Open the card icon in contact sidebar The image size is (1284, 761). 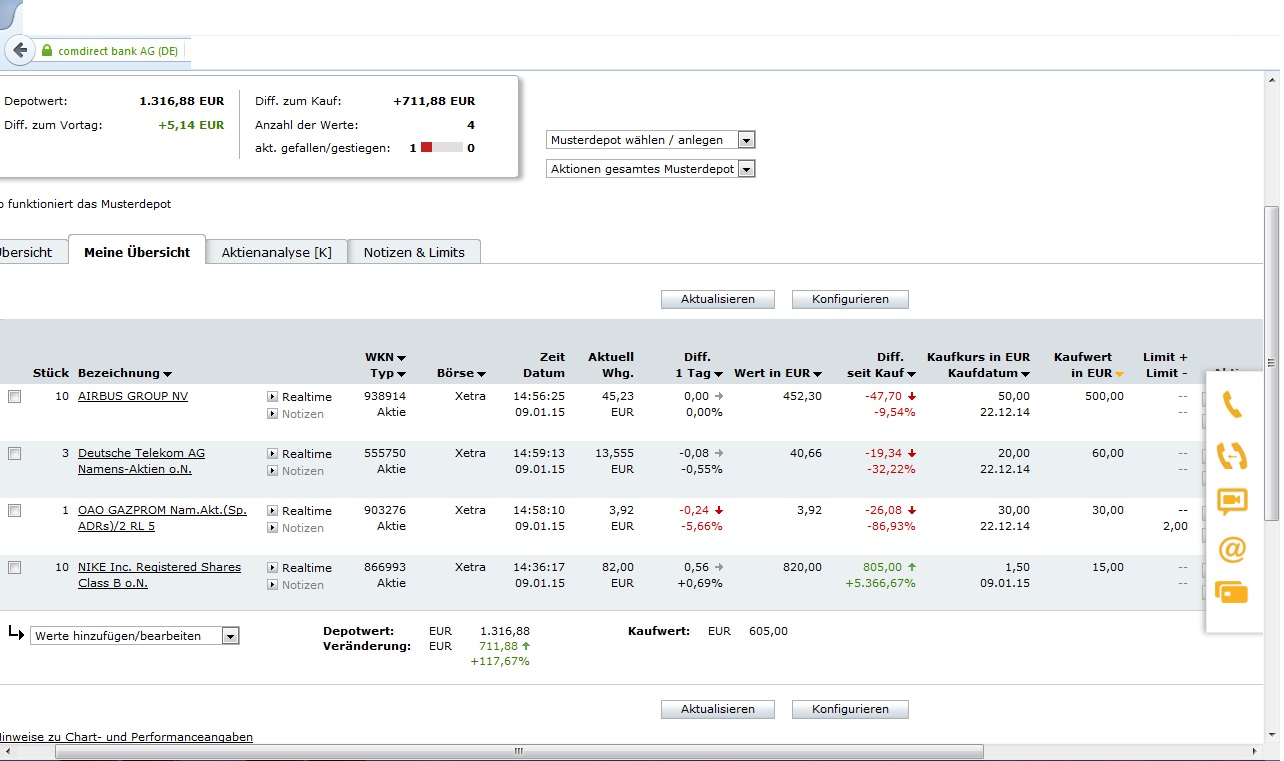pos(1232,592)
